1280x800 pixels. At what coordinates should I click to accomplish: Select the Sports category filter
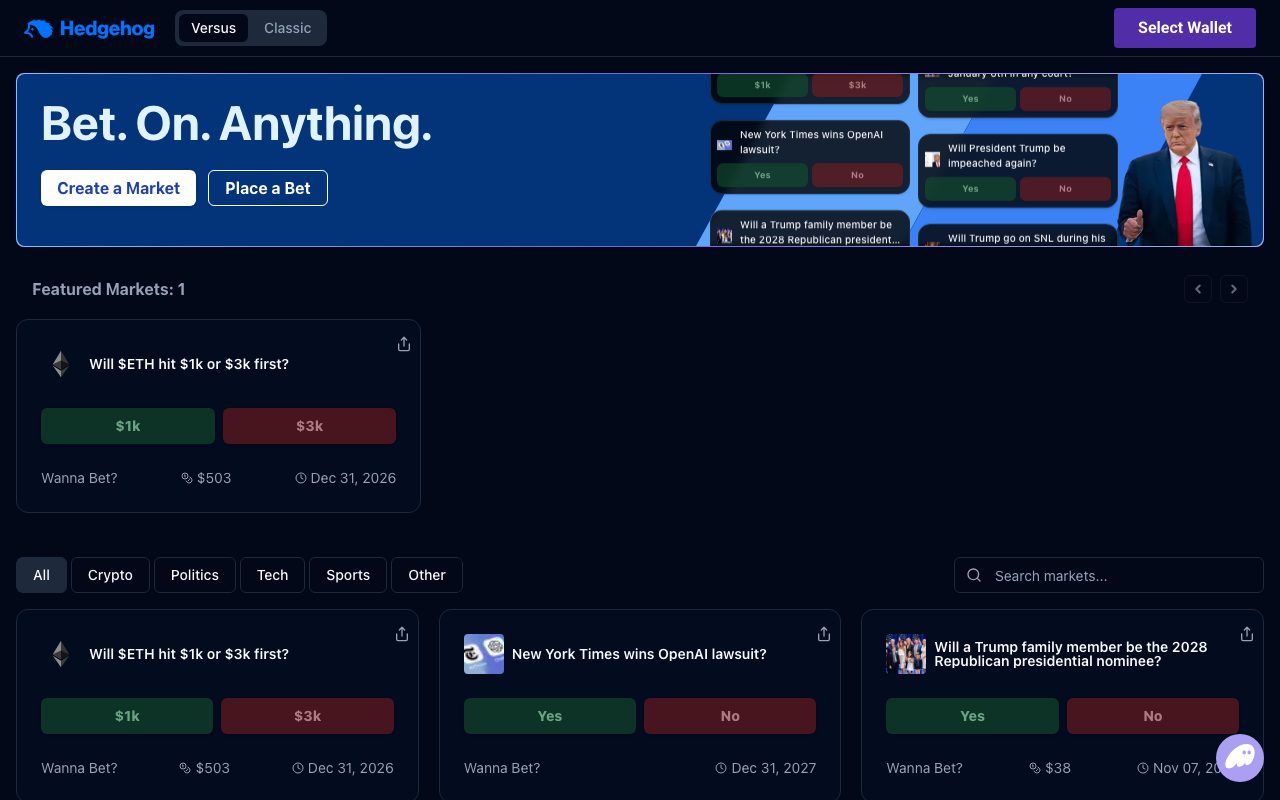348,575
